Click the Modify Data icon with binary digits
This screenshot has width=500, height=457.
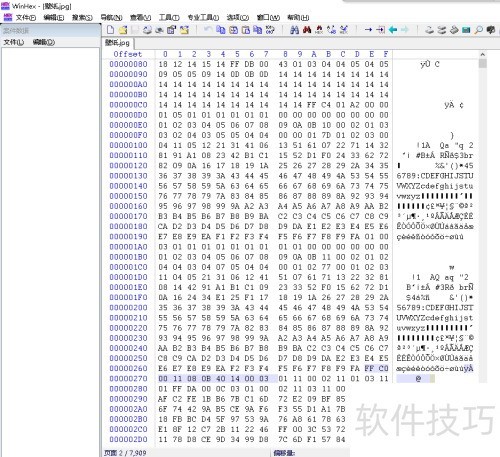point(270,30)
